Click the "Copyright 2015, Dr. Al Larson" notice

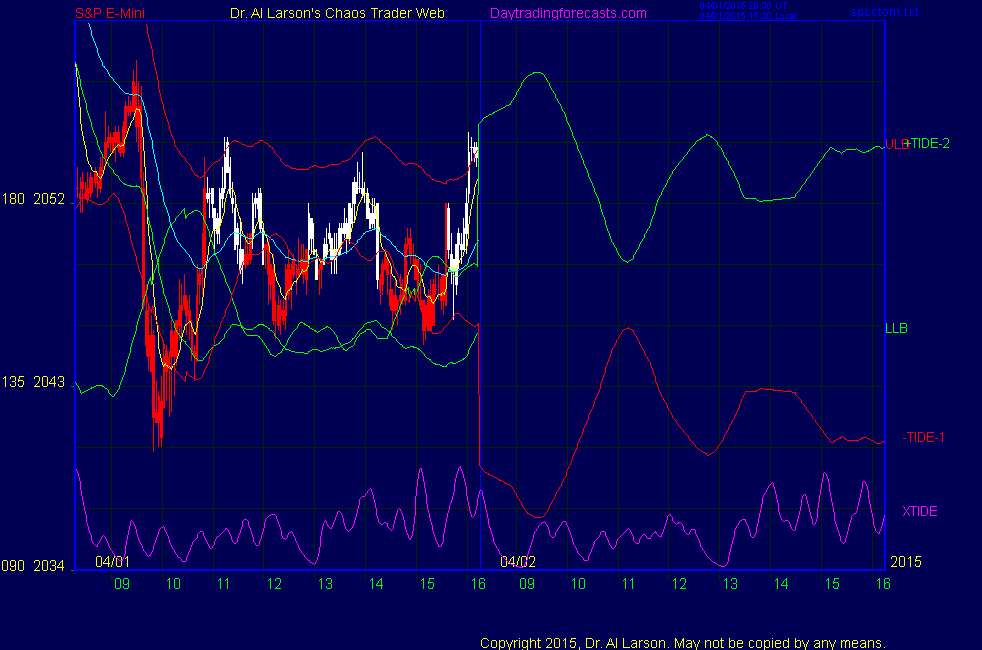[683, 643]
